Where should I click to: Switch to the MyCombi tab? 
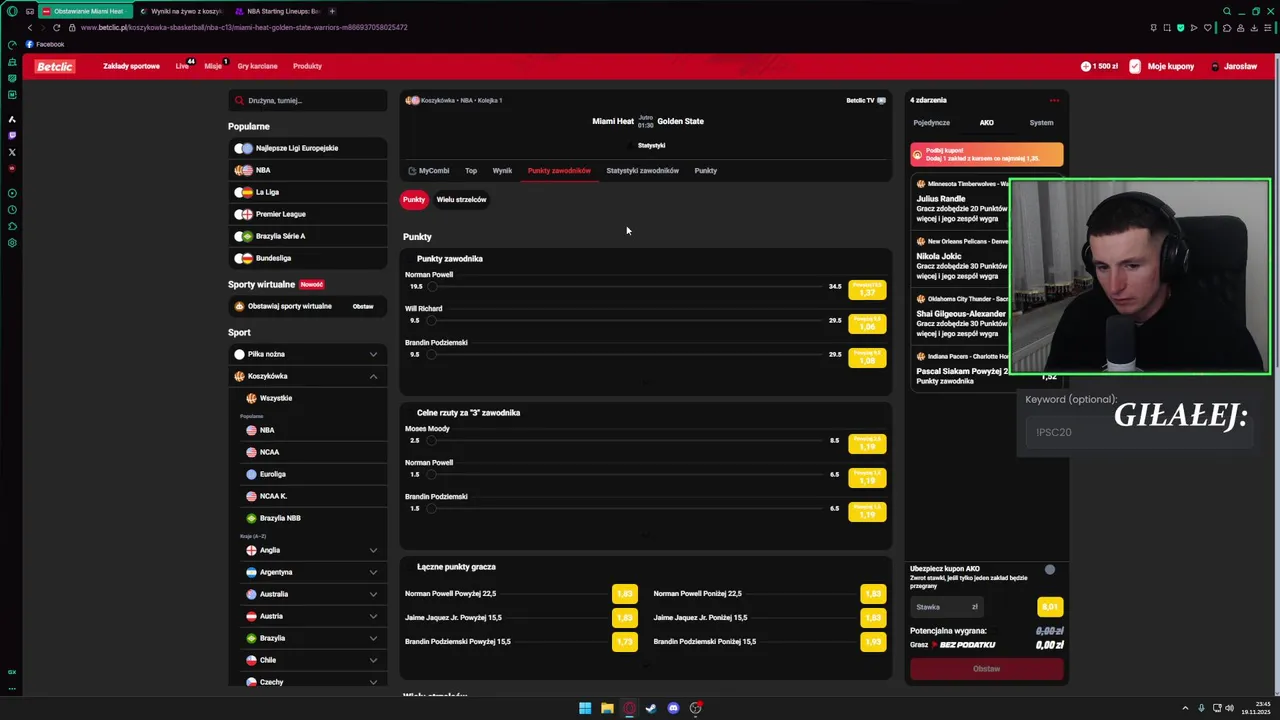[x=429, y=171]
